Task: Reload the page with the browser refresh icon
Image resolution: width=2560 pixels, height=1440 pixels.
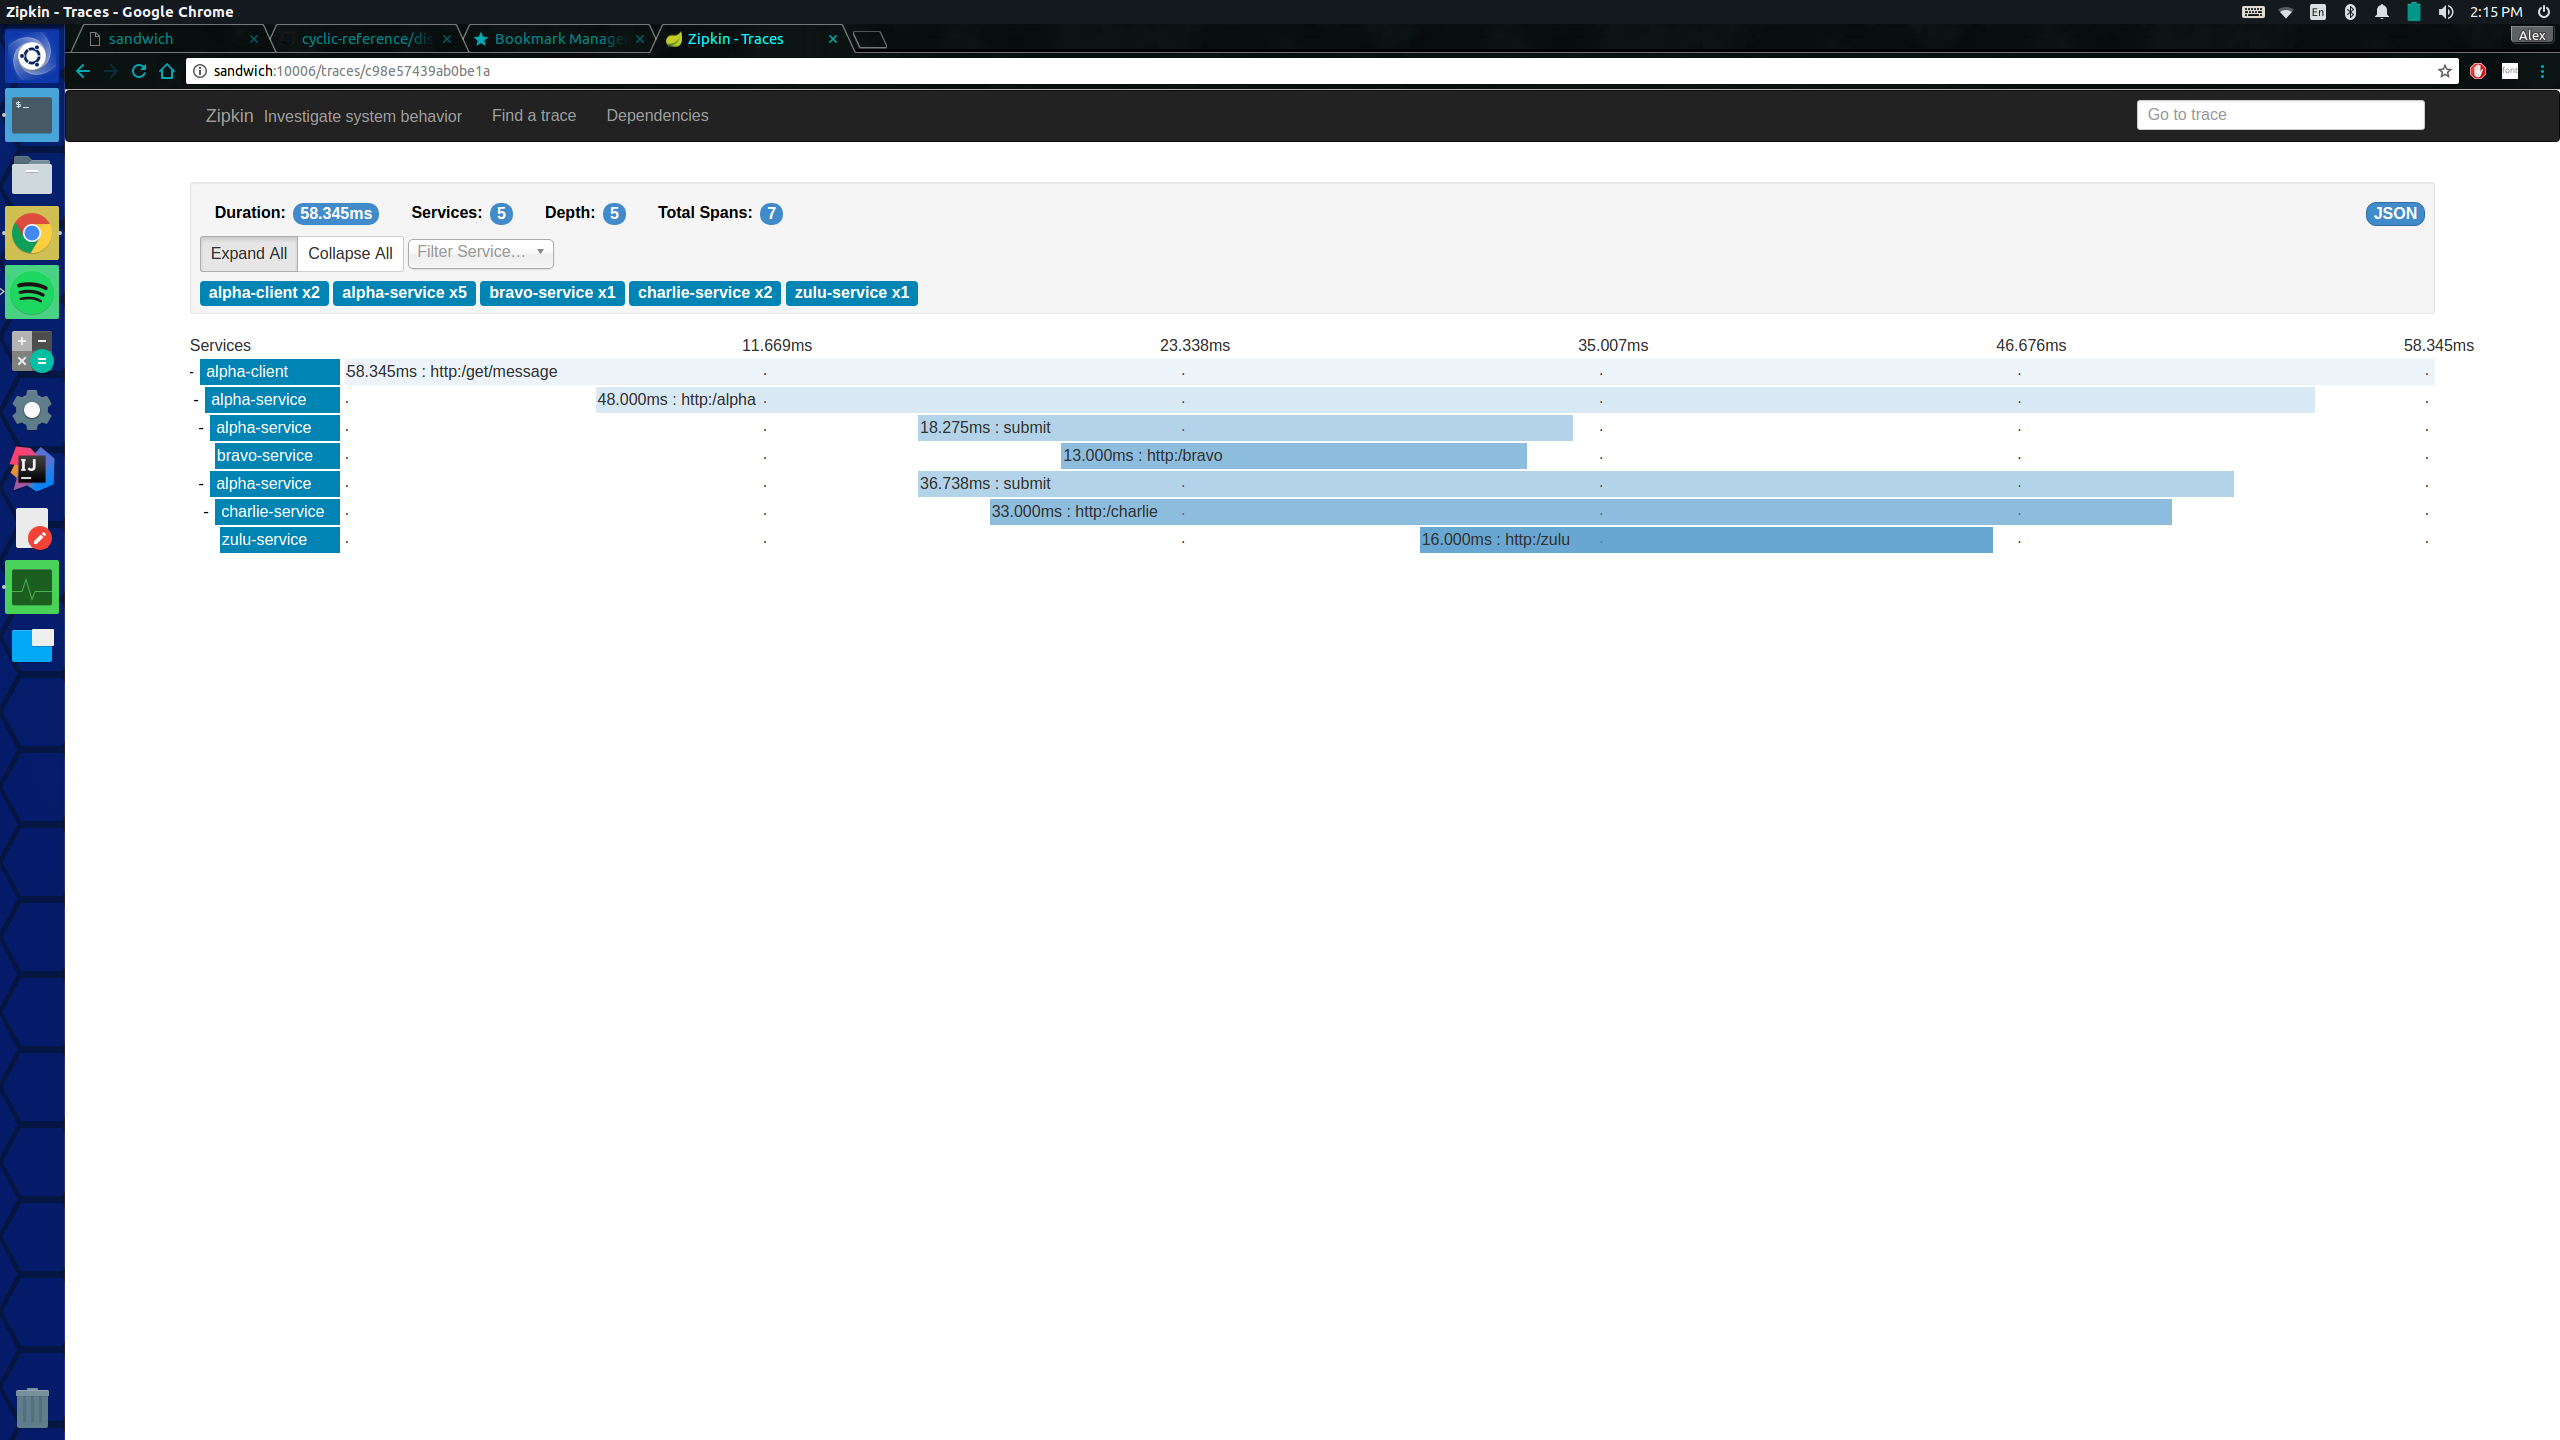Action: point(139,71)
